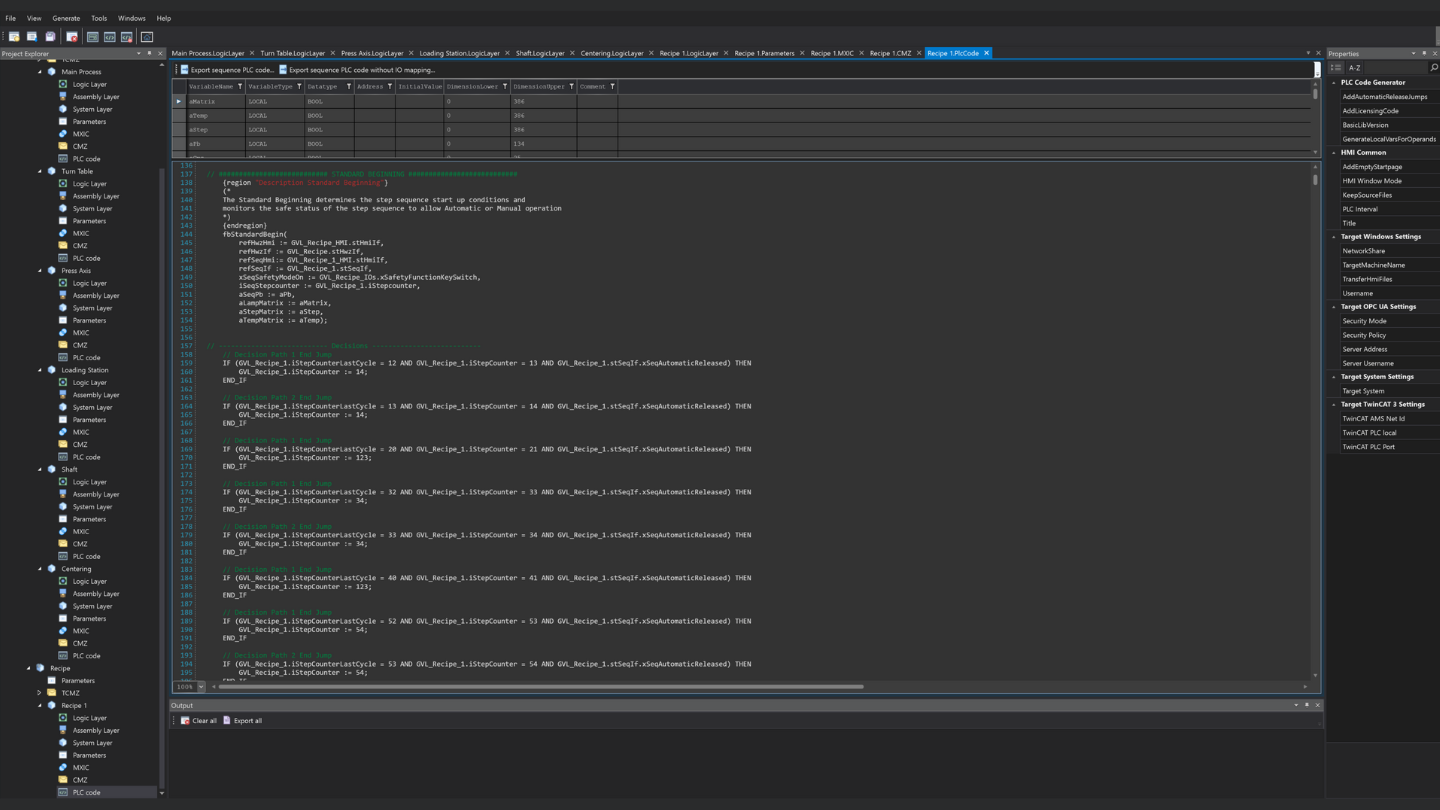Click the open project toolbar icon

(x=32, y=37)
